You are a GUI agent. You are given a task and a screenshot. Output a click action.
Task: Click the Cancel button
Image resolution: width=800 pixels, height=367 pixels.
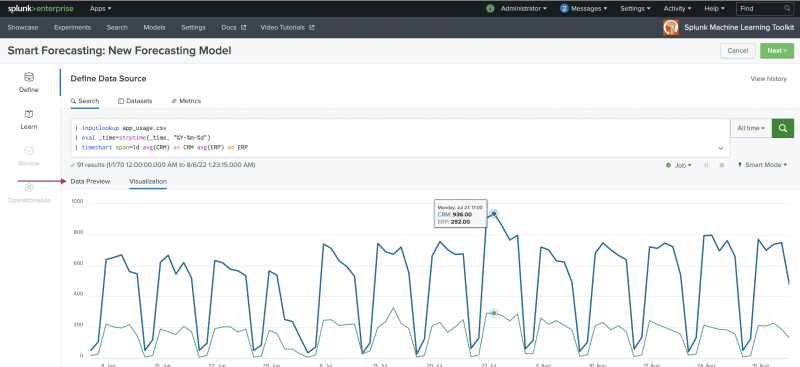click(x=738, y=51)
